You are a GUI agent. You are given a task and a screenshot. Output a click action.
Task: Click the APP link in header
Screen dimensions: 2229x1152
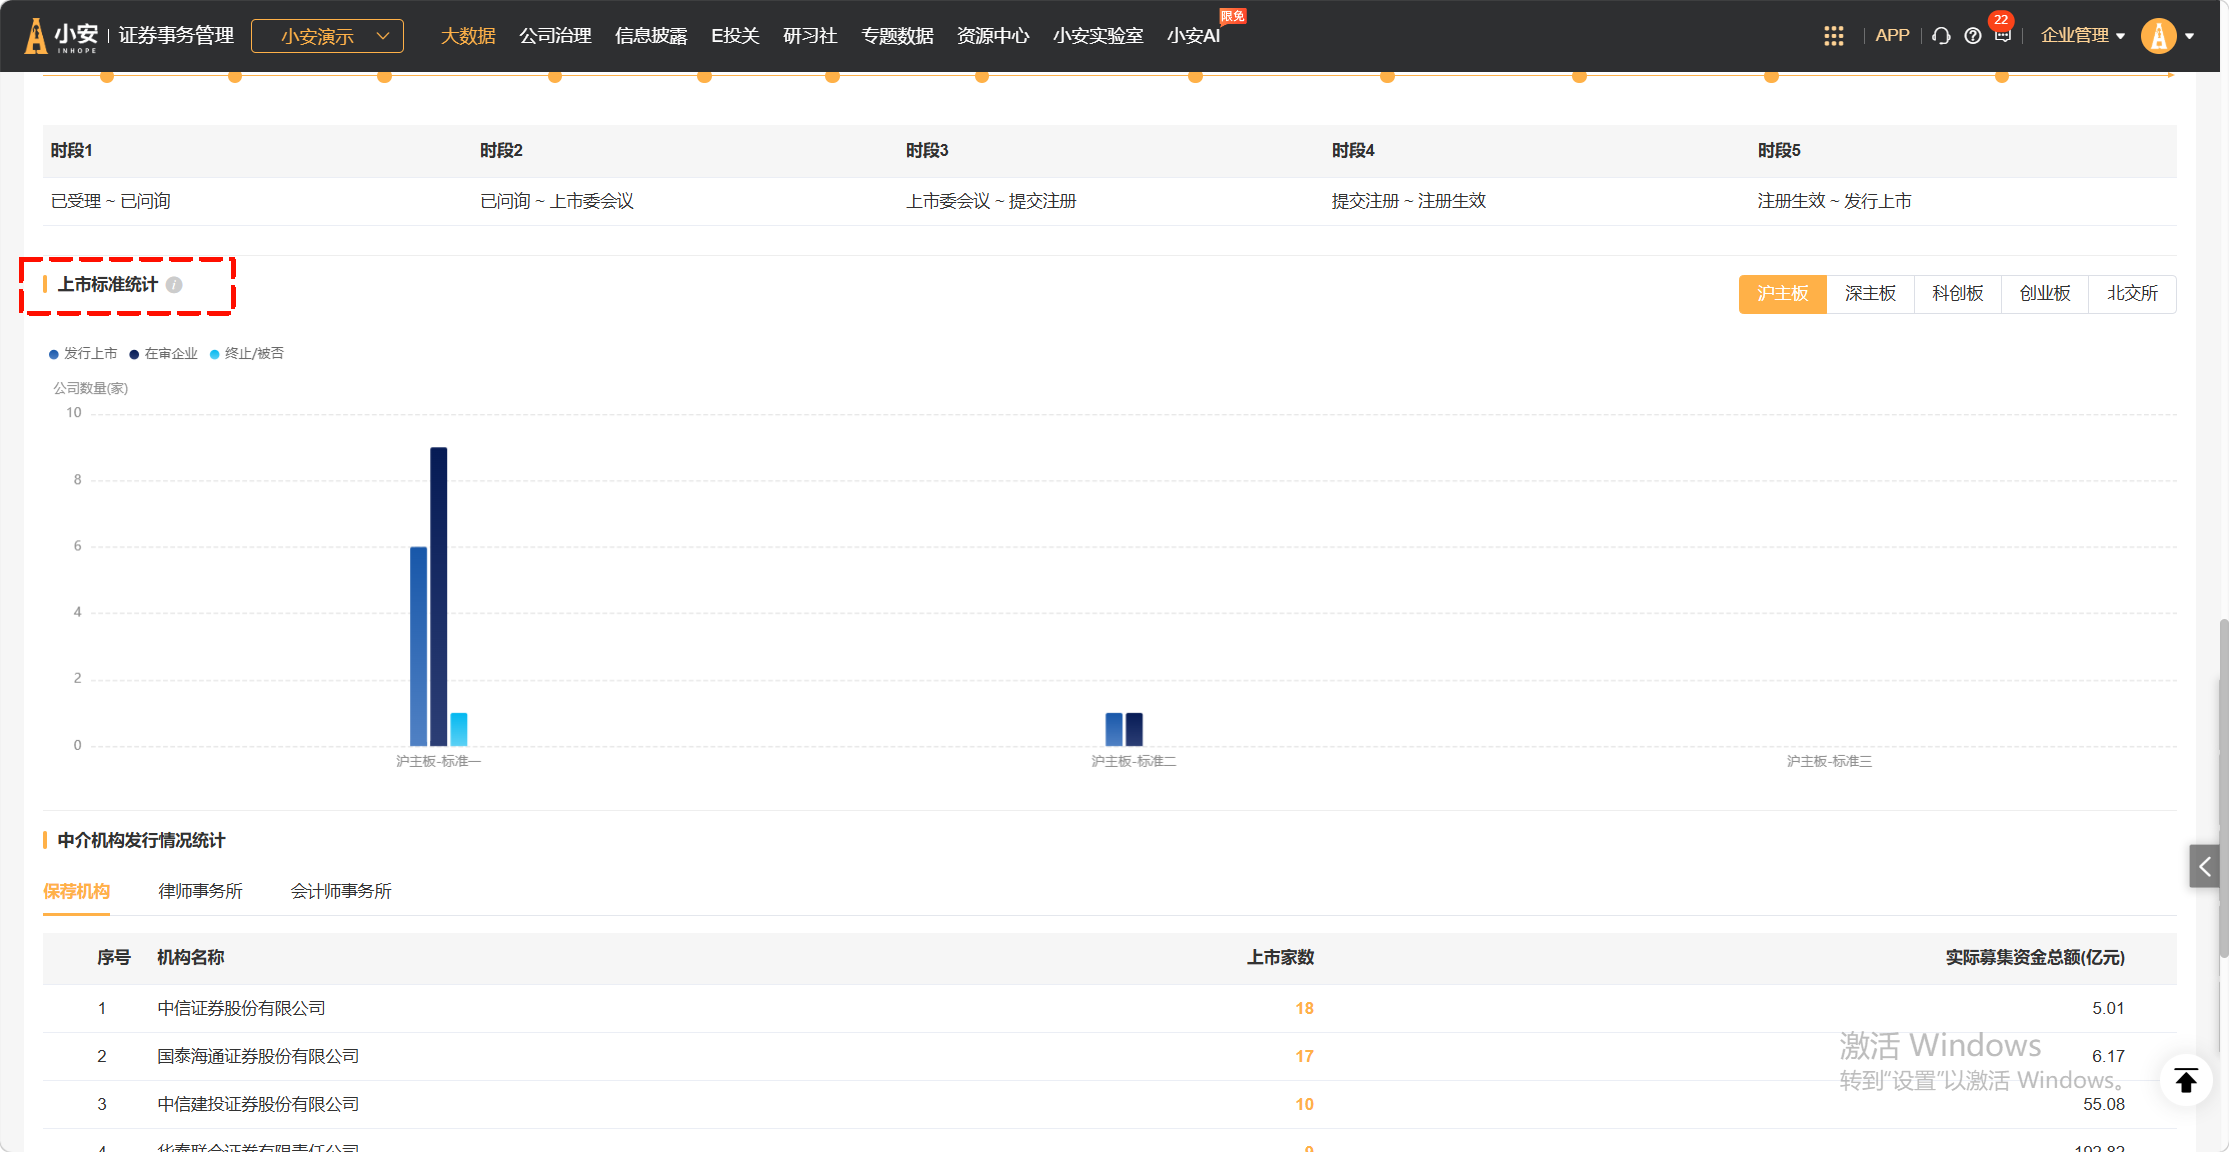point(1892,36)
